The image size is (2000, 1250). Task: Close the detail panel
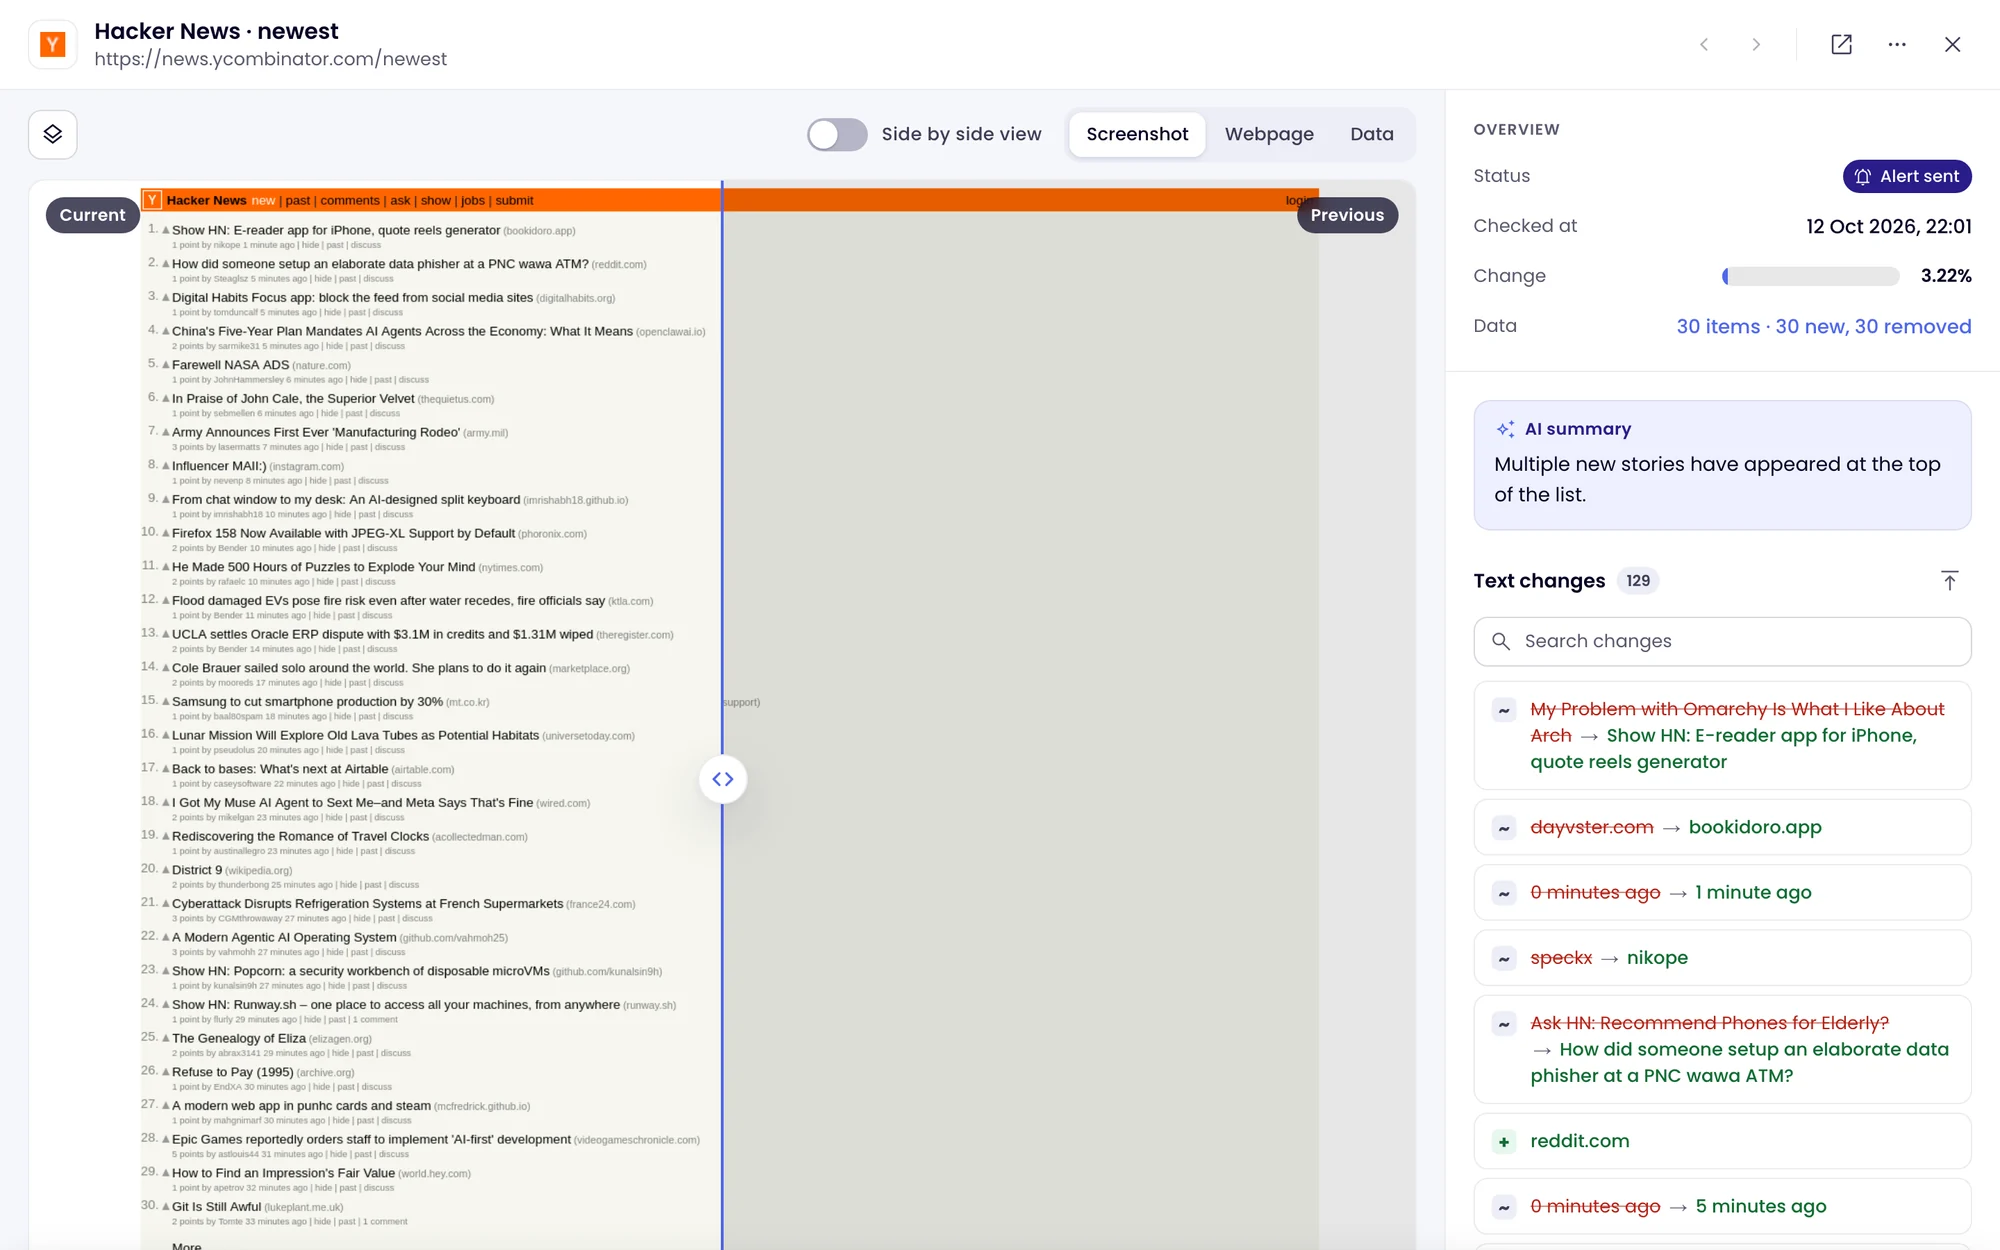[1952, 44]
